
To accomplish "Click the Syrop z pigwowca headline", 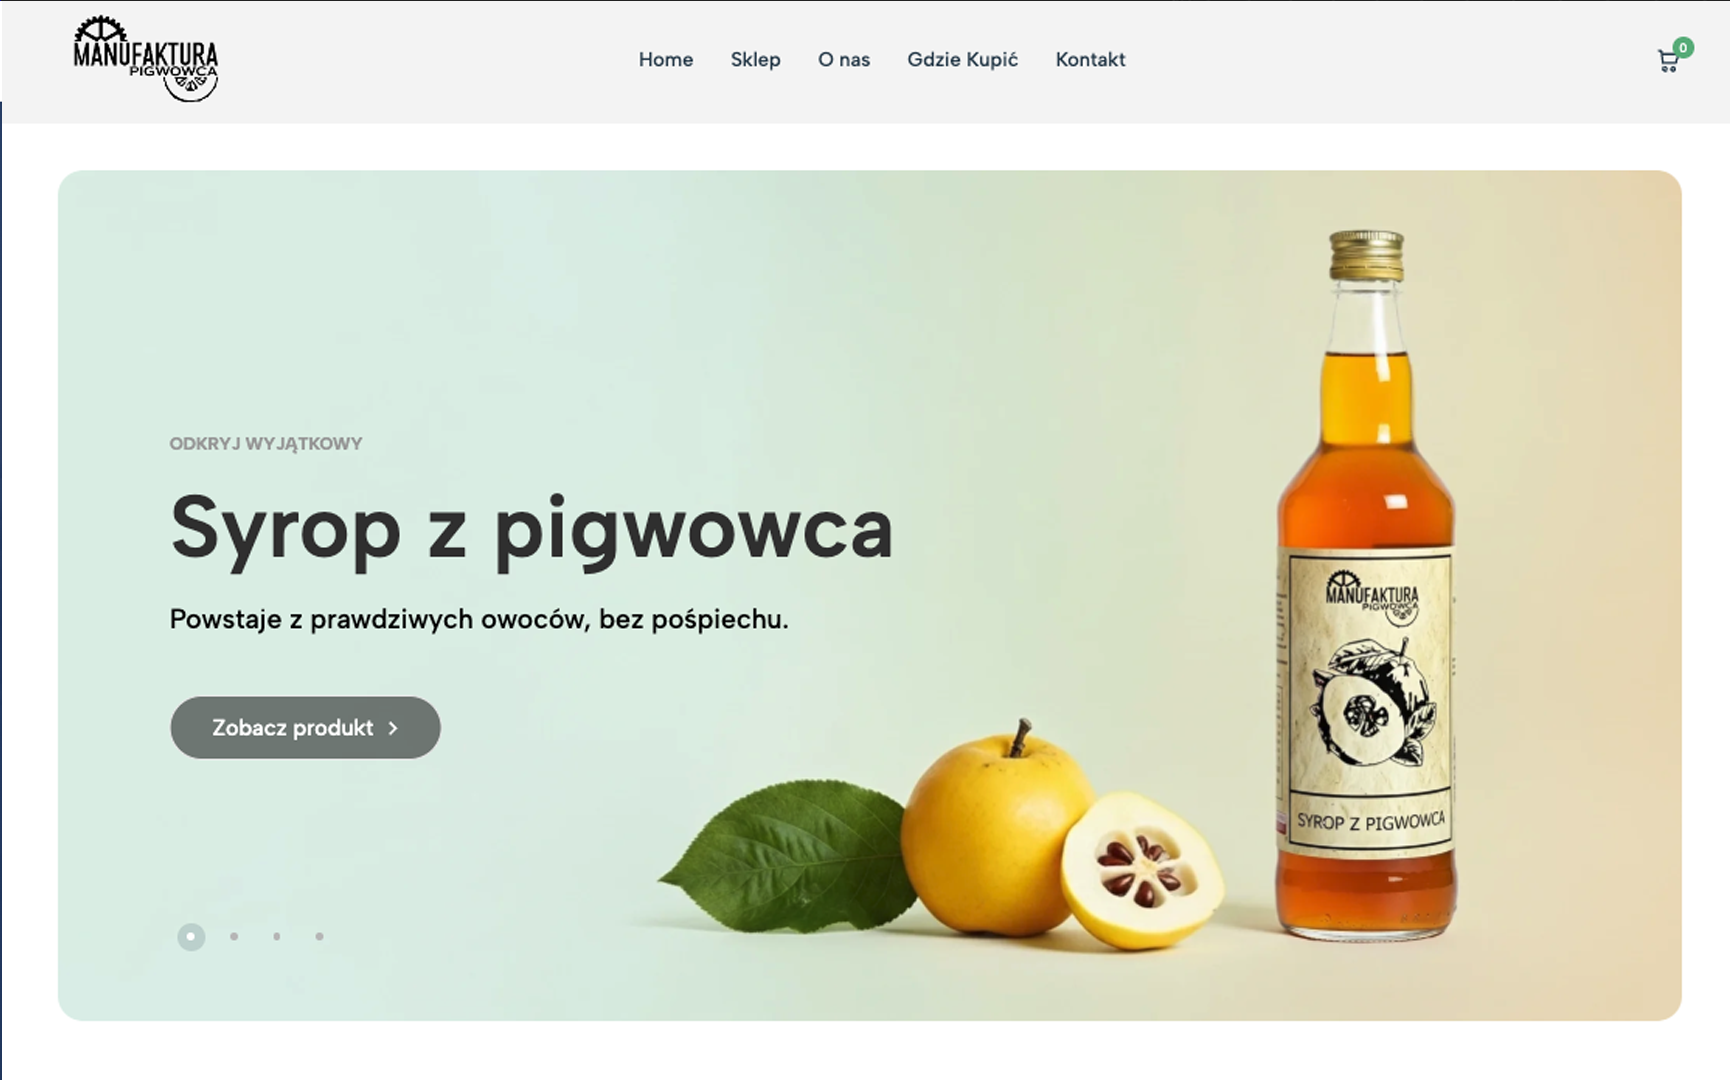I will [531, 530].
